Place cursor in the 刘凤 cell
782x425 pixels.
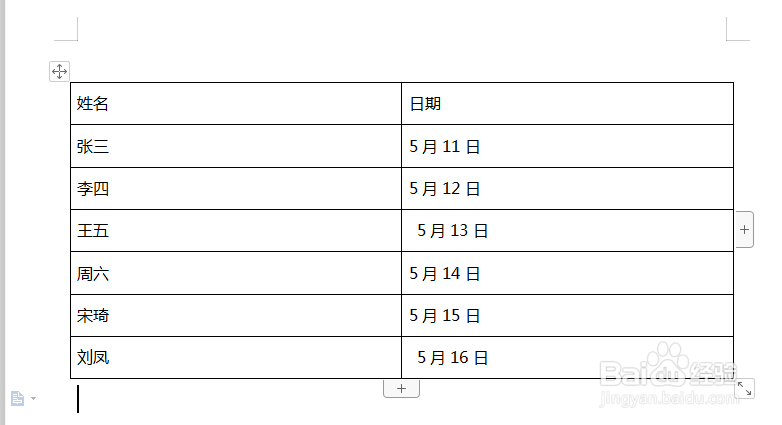pyautogui.click(x=236, y=357)
